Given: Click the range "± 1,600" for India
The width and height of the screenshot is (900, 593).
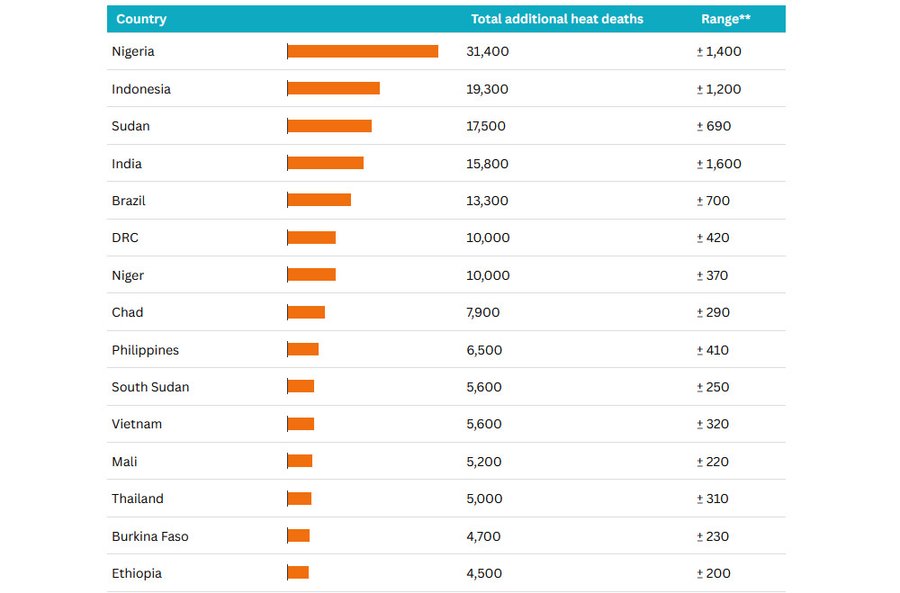Looking at the screenshot, I should (x=719, y=164).
